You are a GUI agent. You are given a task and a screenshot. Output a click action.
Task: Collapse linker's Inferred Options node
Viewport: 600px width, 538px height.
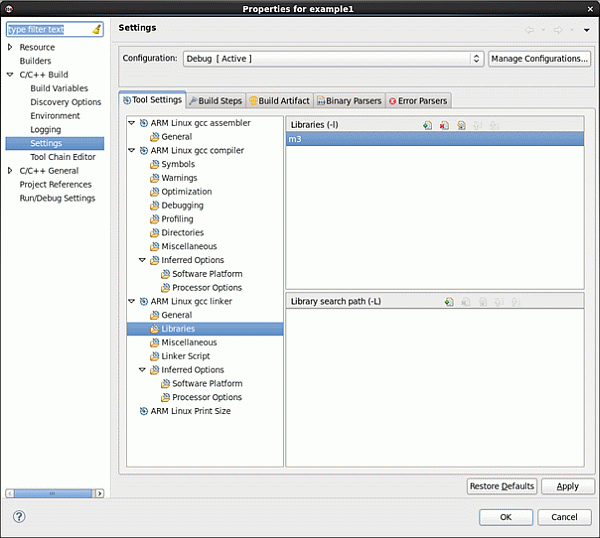[142, 370]
